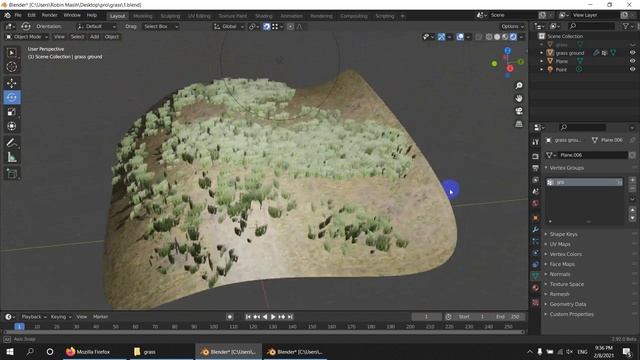Viewport: 640px width, 360px height.
Task: Jump to the timeline end frame
Action: pyautogui.click(x=290, y=317)
